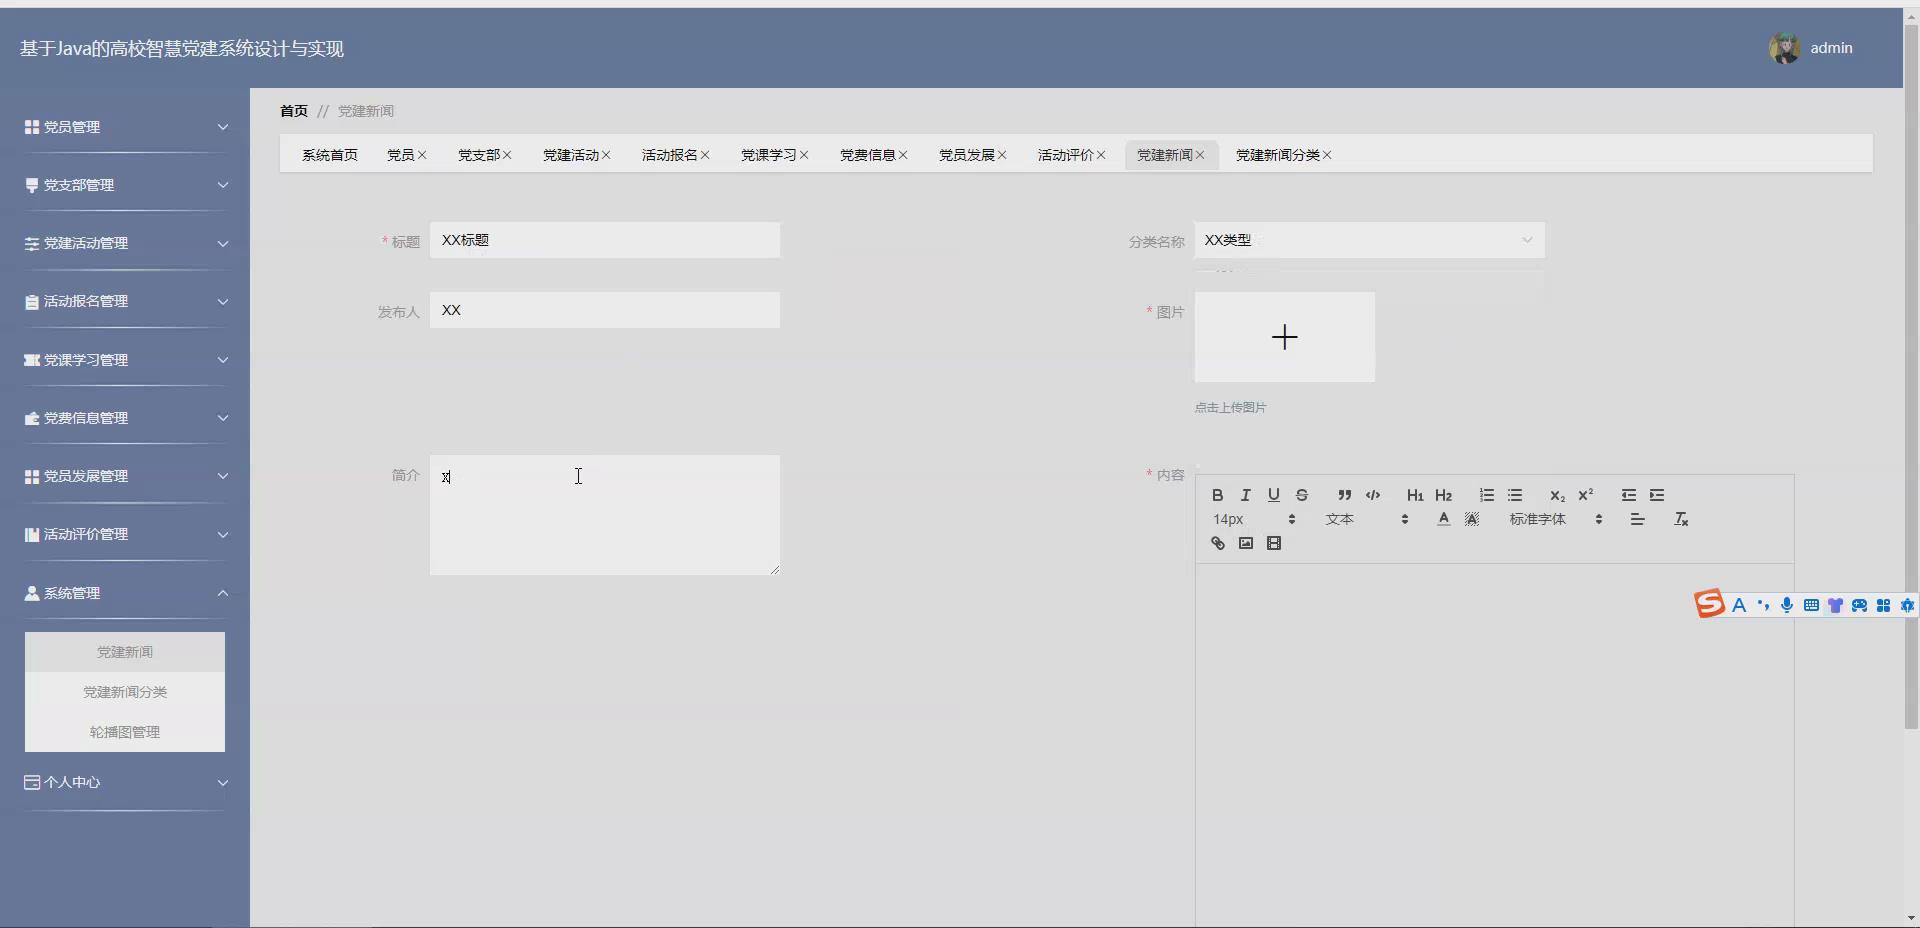Open the admin user avatar menu
This screenshot has width=1920, height=928.
[x=1784, y=48]
